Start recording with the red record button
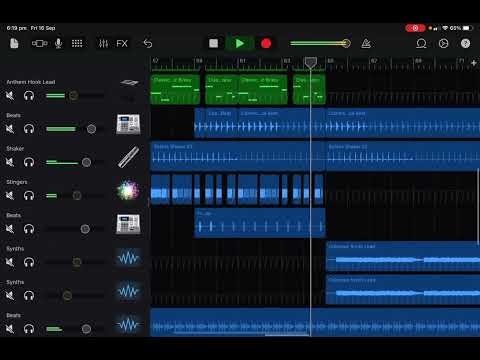Screen dimensions: 480x360 [x=266, y=44]
